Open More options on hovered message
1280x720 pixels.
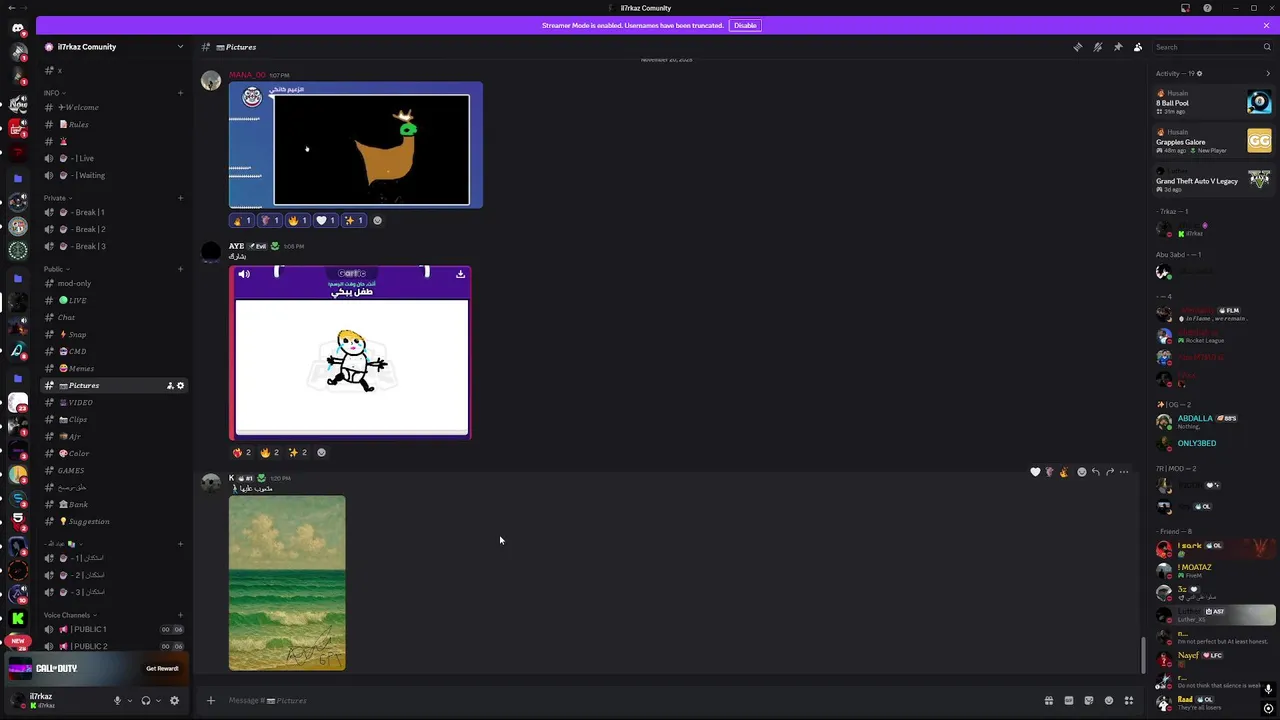coord(1124,472)
